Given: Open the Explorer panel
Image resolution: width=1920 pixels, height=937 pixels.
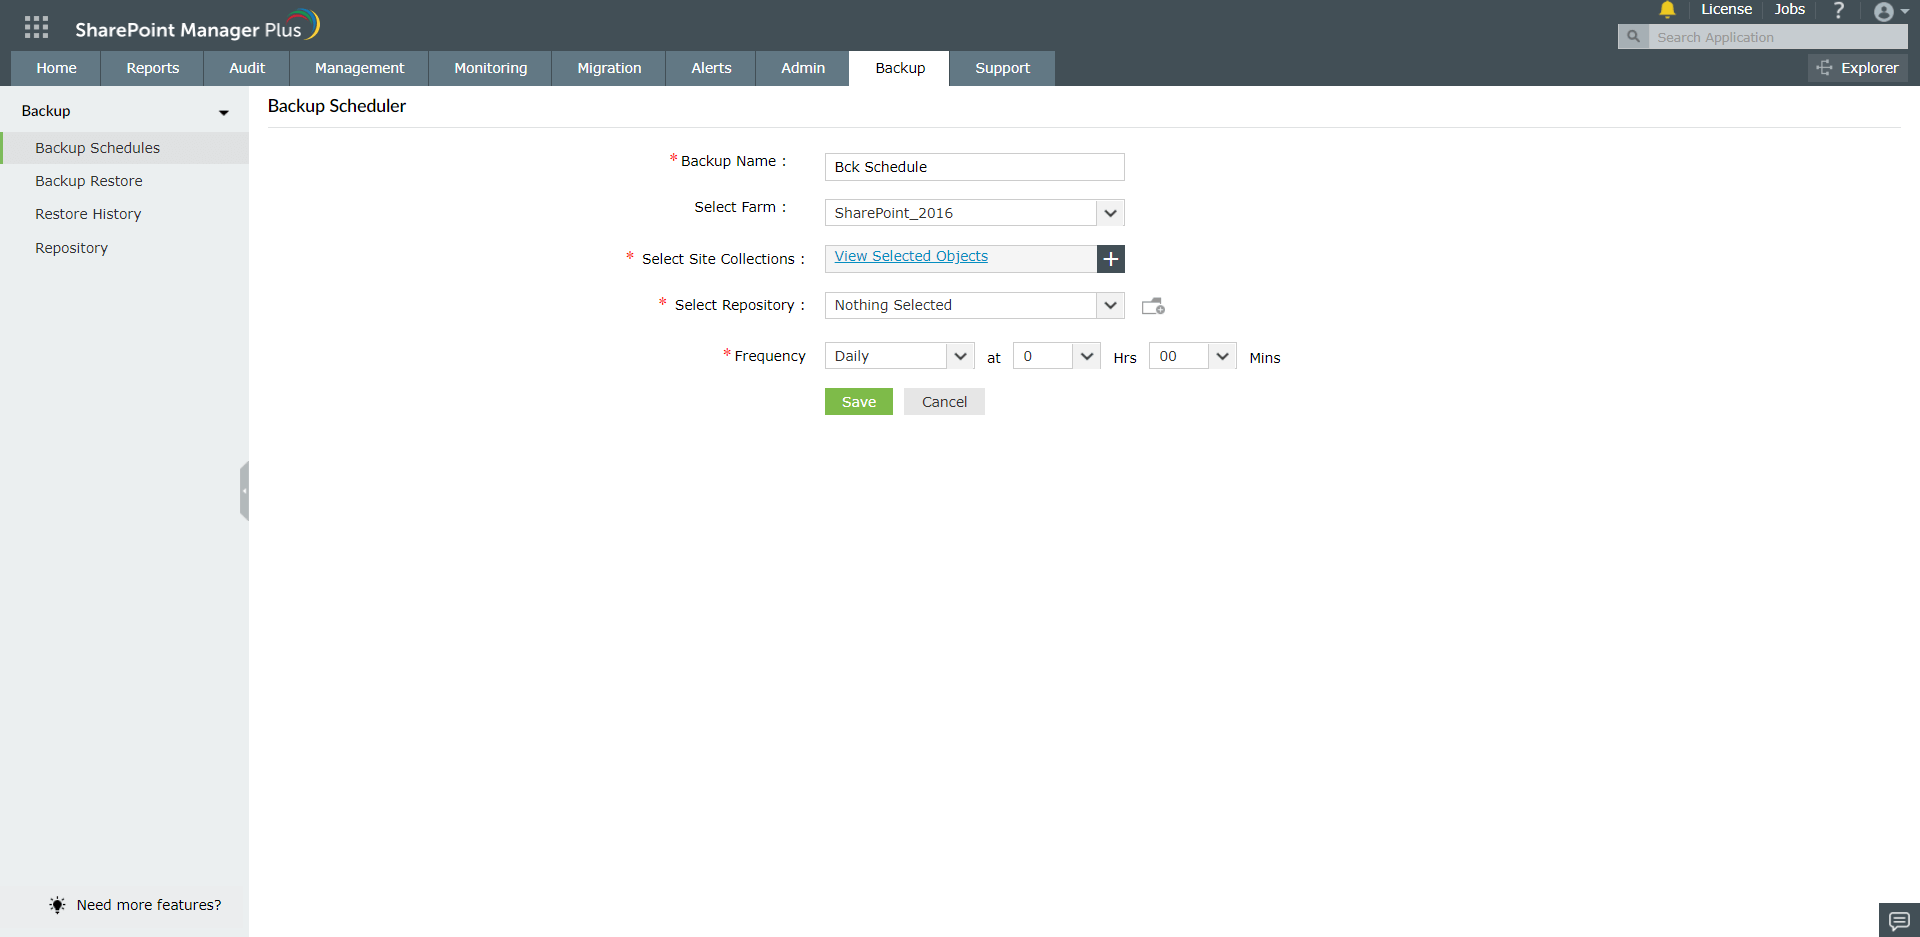Looking at the screenshot, I should tap(1858, 68).
